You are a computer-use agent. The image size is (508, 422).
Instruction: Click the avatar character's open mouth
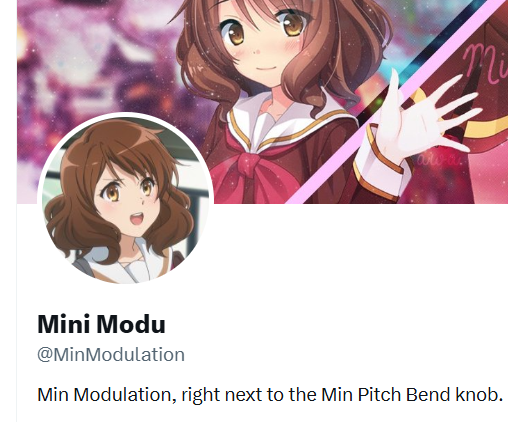138,221
